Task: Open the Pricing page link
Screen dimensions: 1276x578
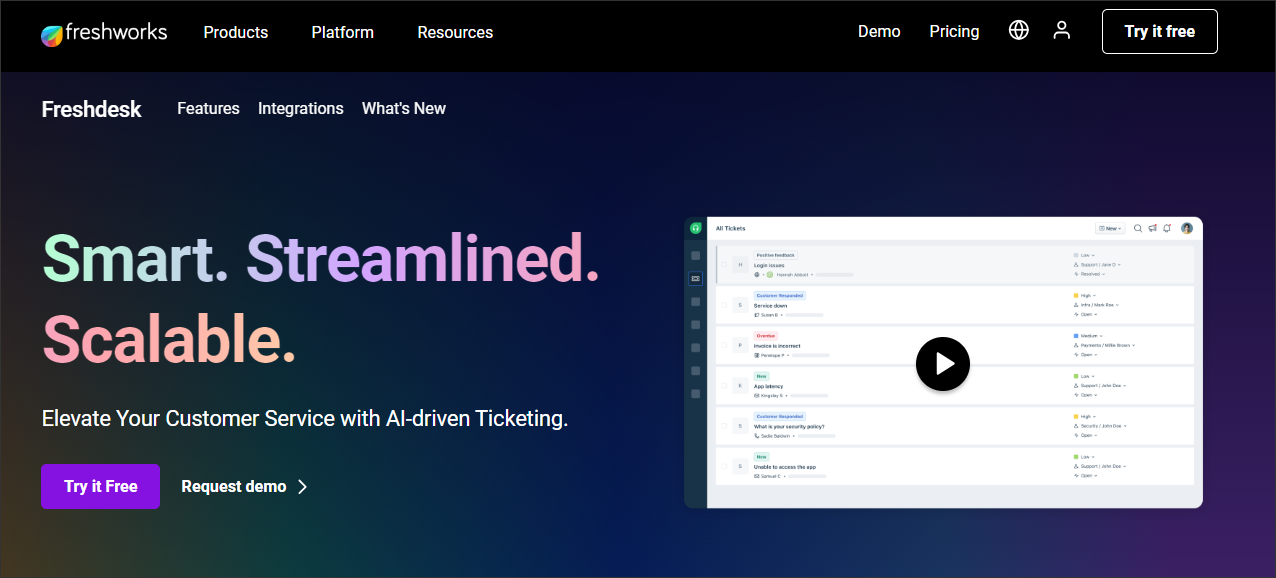Action: (x=955, y=31)
